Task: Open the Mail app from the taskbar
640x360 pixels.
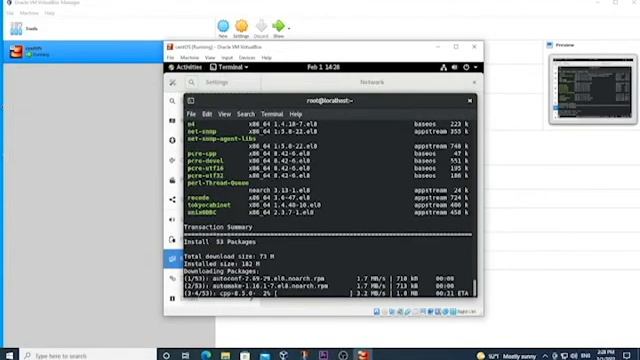Action: click(x=265, y=356)
